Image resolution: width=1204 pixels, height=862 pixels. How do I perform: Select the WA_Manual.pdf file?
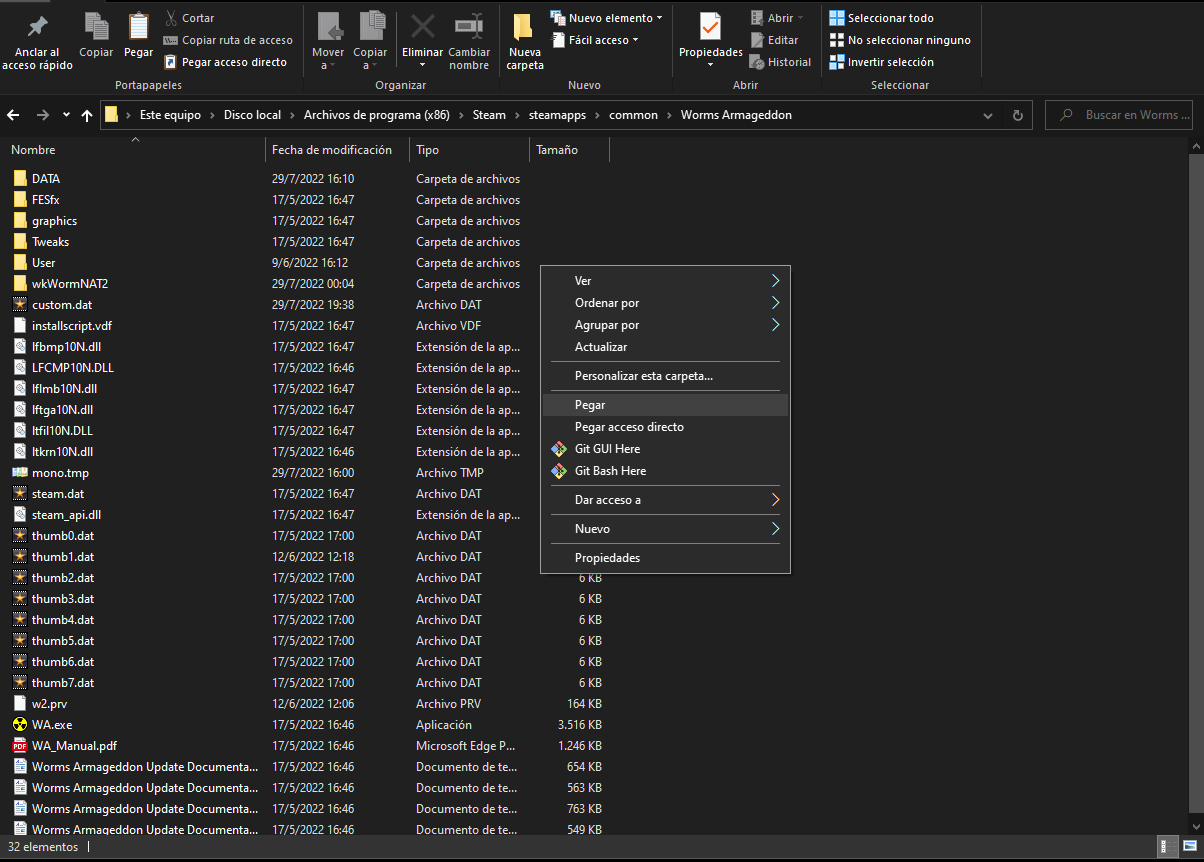(x=74, y=746)
